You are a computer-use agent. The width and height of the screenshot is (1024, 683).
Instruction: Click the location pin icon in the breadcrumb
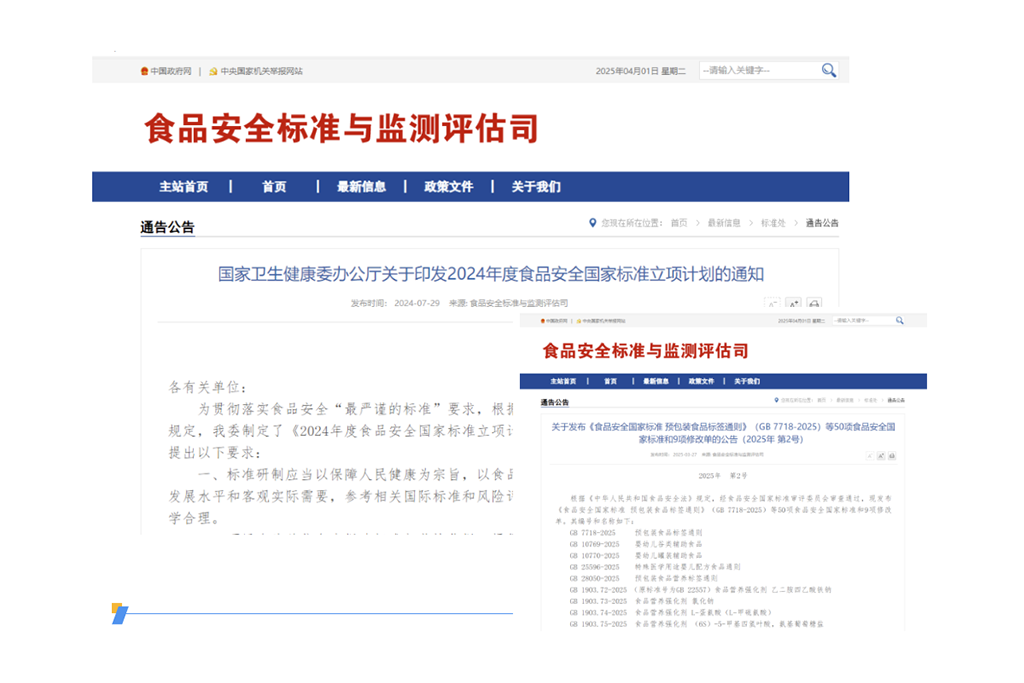592,223
